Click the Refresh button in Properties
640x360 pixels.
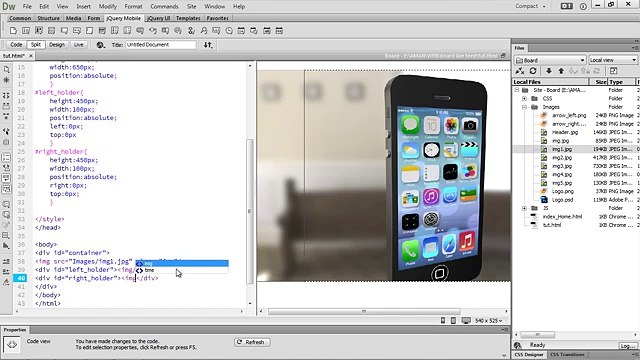[x=252, y=342]
